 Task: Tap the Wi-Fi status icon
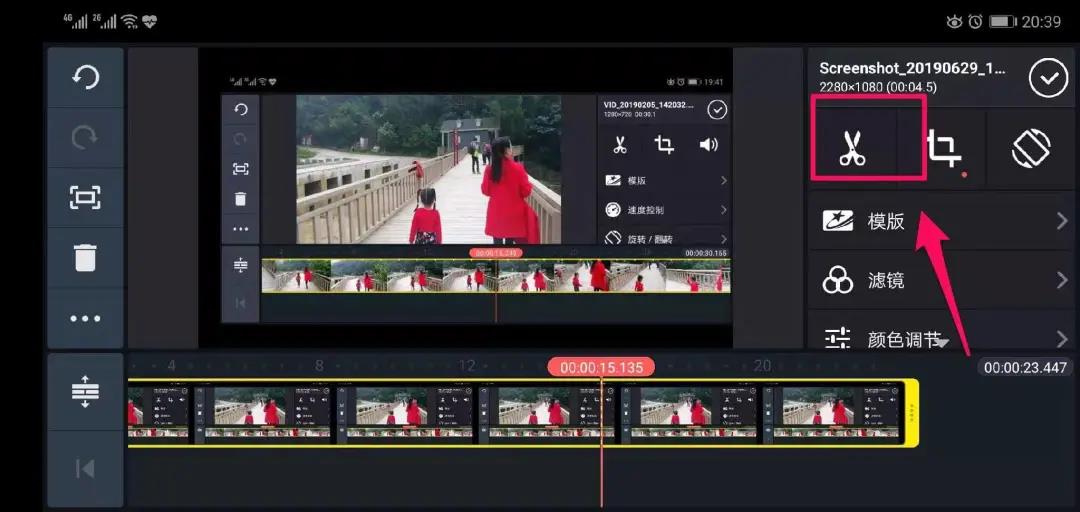pyautogui.click(x=130, y=22)
